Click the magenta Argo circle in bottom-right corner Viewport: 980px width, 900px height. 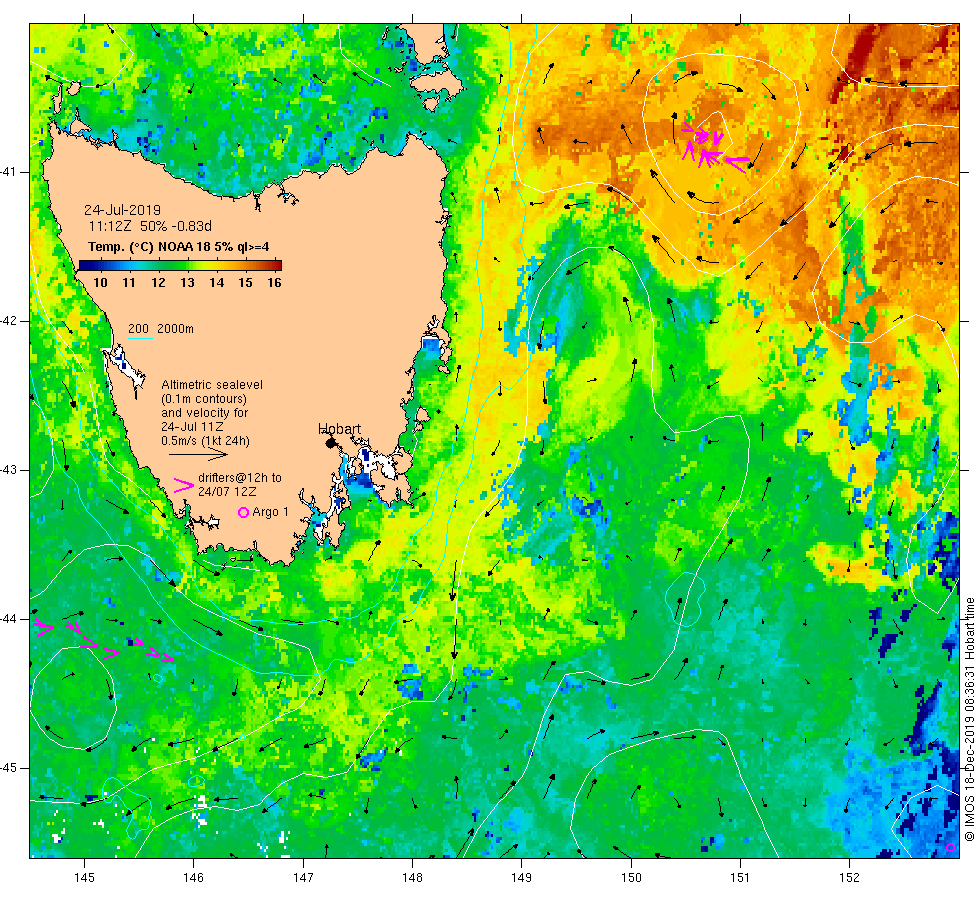pyautogui.click(x=951, y=848)
